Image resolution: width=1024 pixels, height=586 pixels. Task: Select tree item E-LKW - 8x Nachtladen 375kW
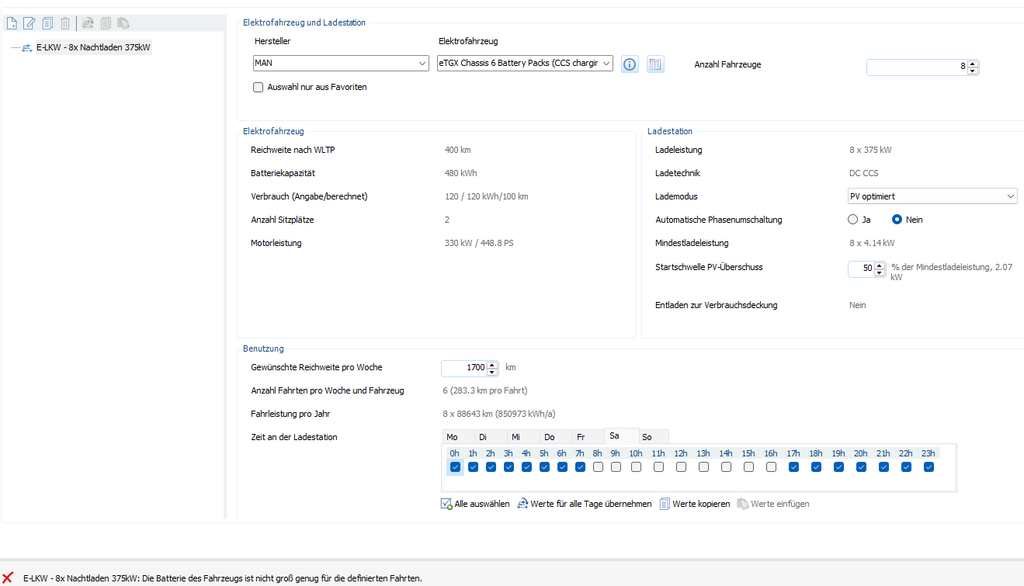93,47
